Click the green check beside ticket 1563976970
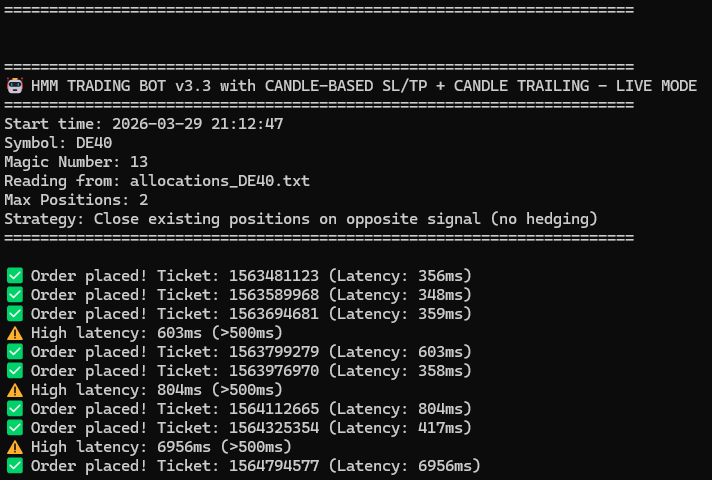Image resolution: width=712 pixels, height=480 pixels. tap(15, 371)
